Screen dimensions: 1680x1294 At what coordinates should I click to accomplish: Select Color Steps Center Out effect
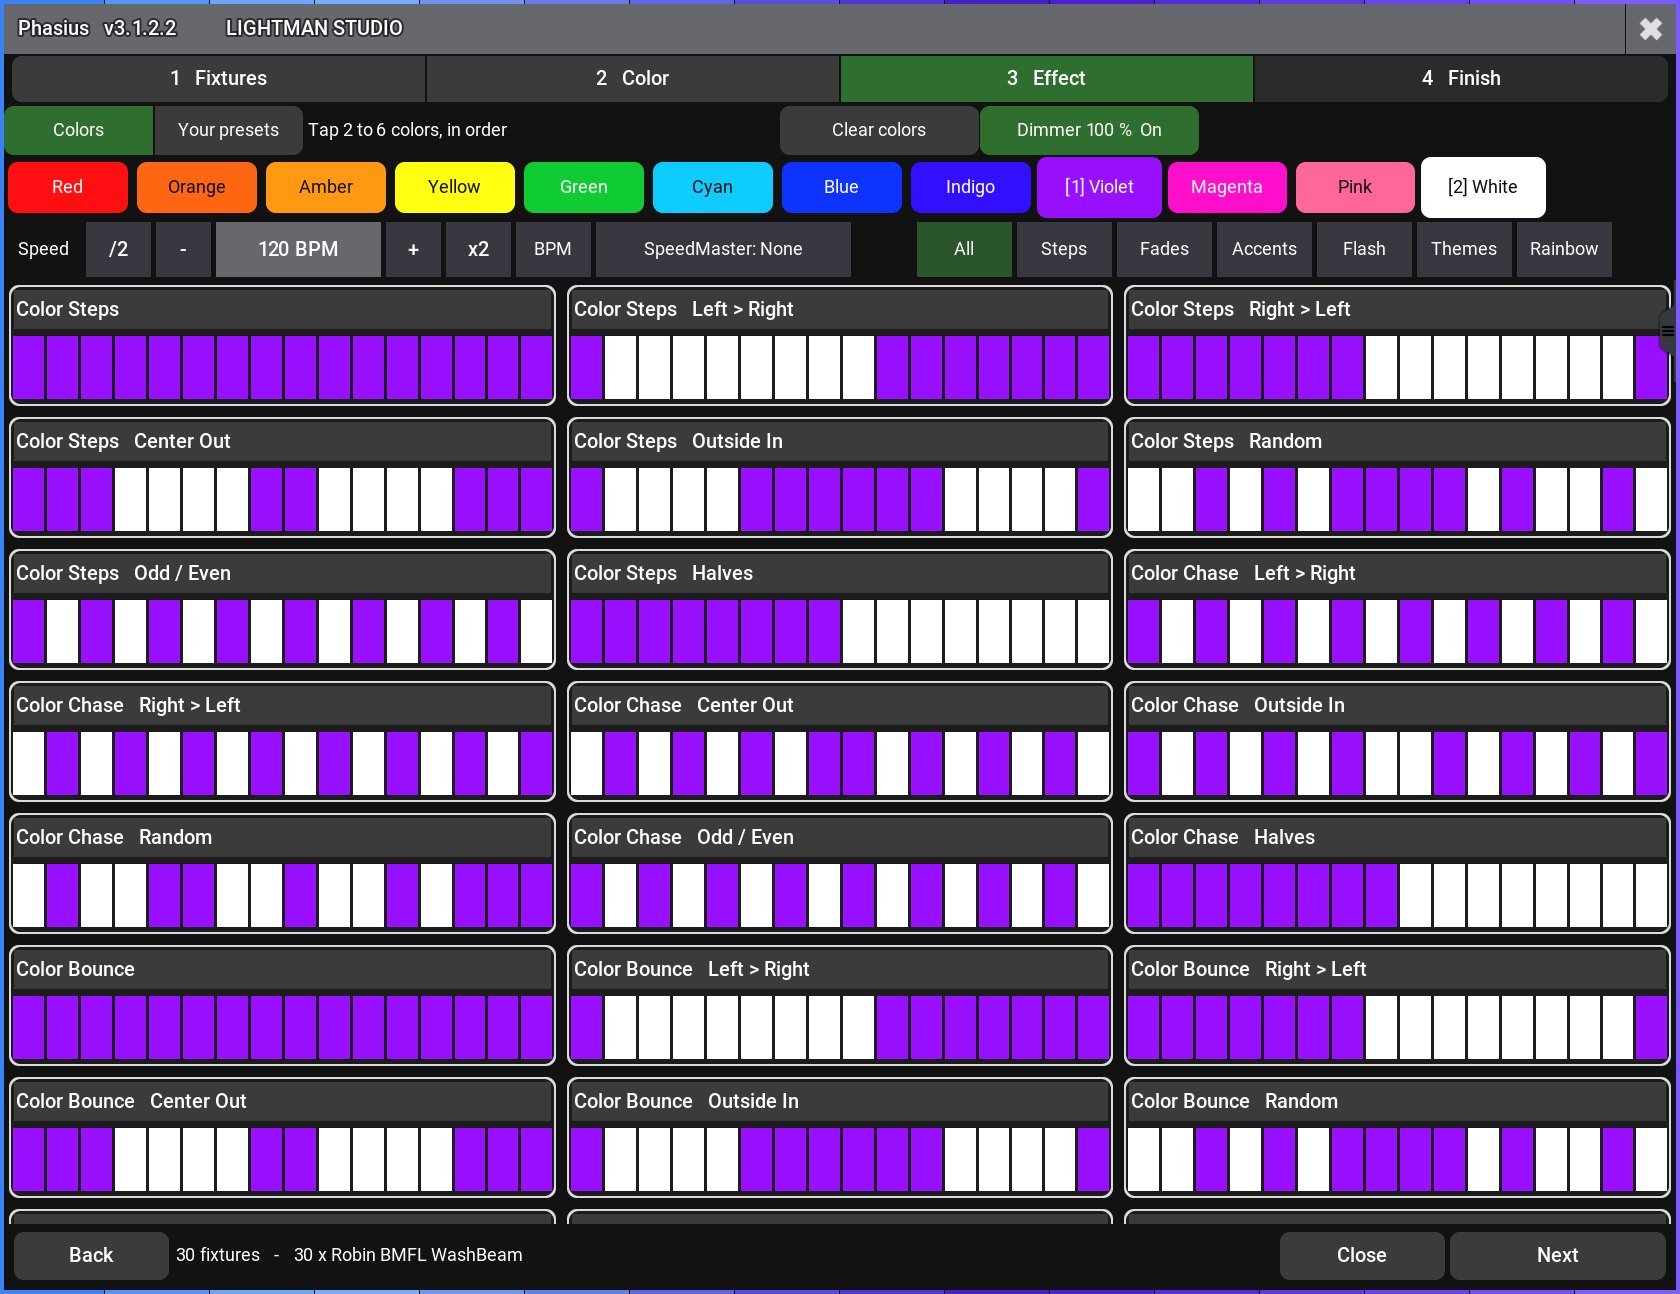tap(282, 477)
